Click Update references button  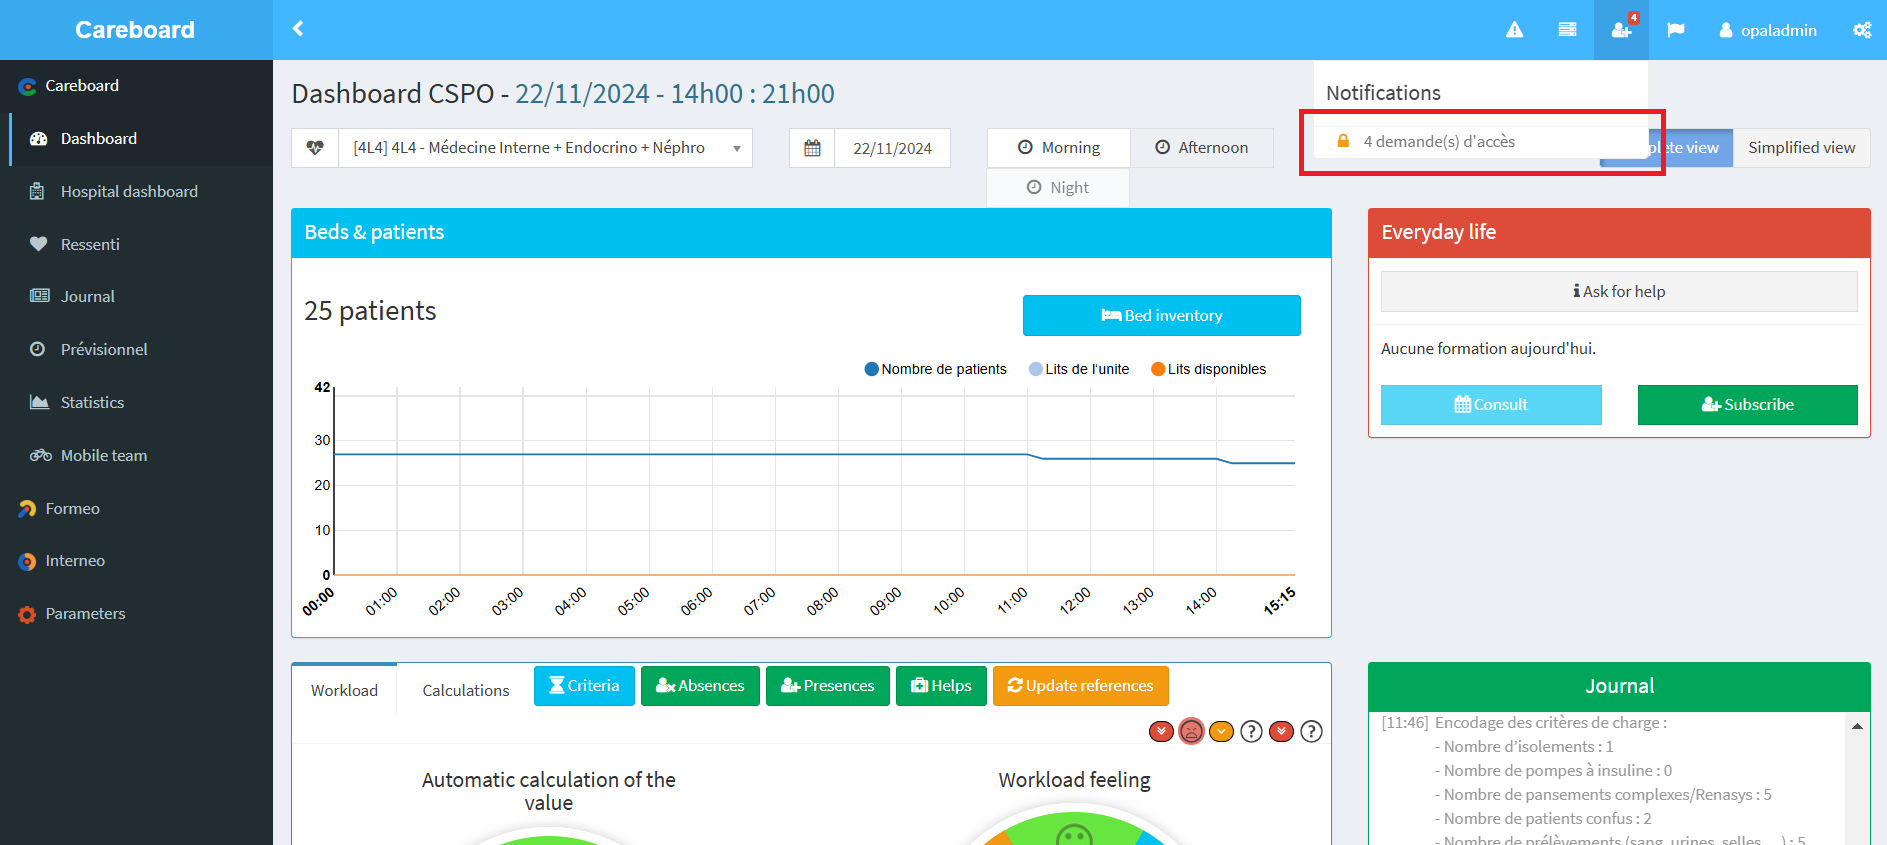tap(1080, 686)
